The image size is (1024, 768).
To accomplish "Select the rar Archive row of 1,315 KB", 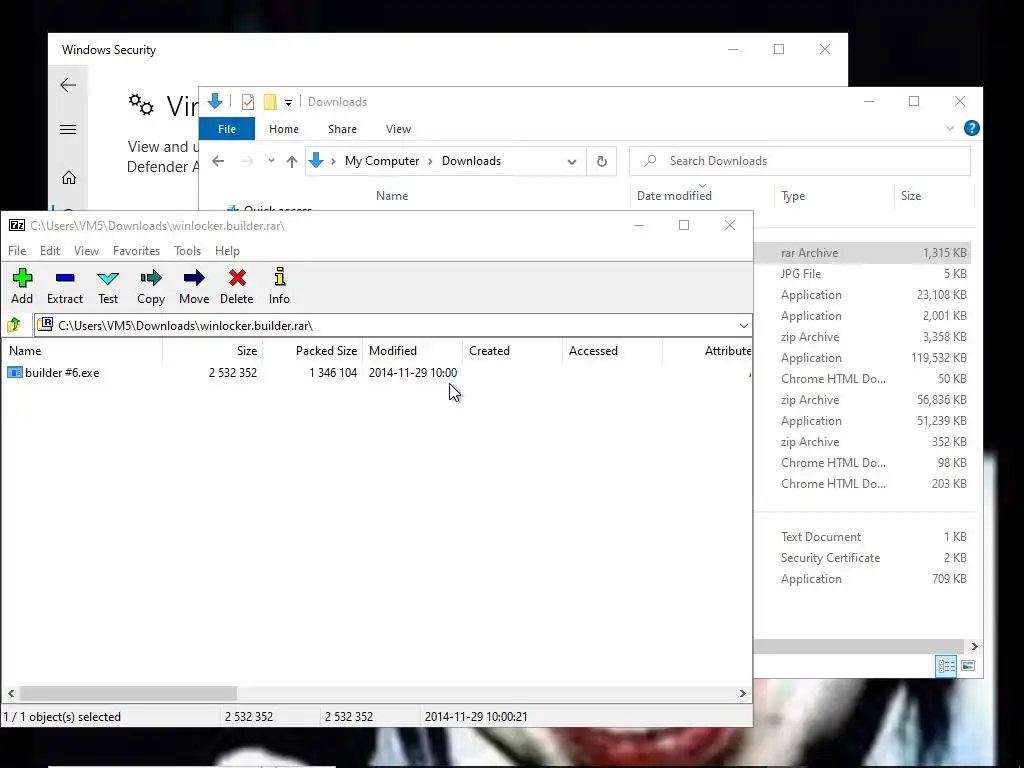I will pos(862,253).
